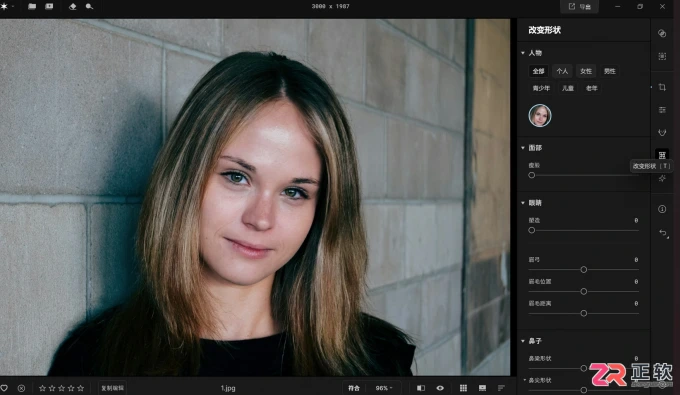Screen dimensions: 680x395
Task: Filter people by 儿童
Action: (x=568, y=88)
